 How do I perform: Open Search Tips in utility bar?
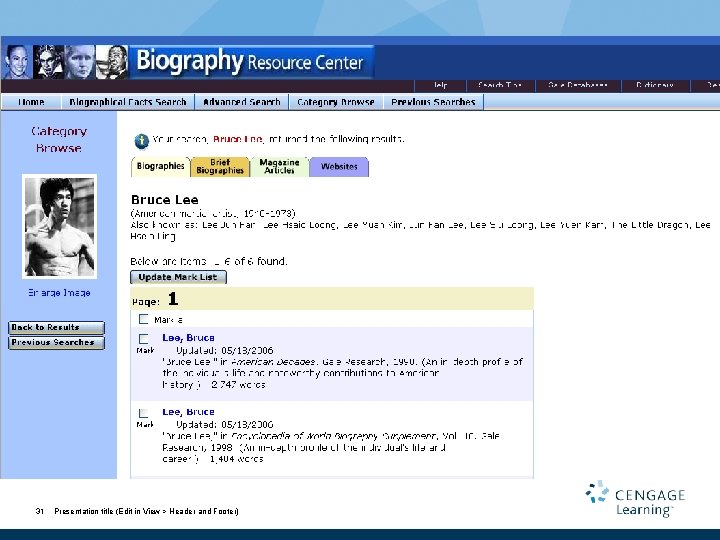pyautogui.click(x=500, y=85)
